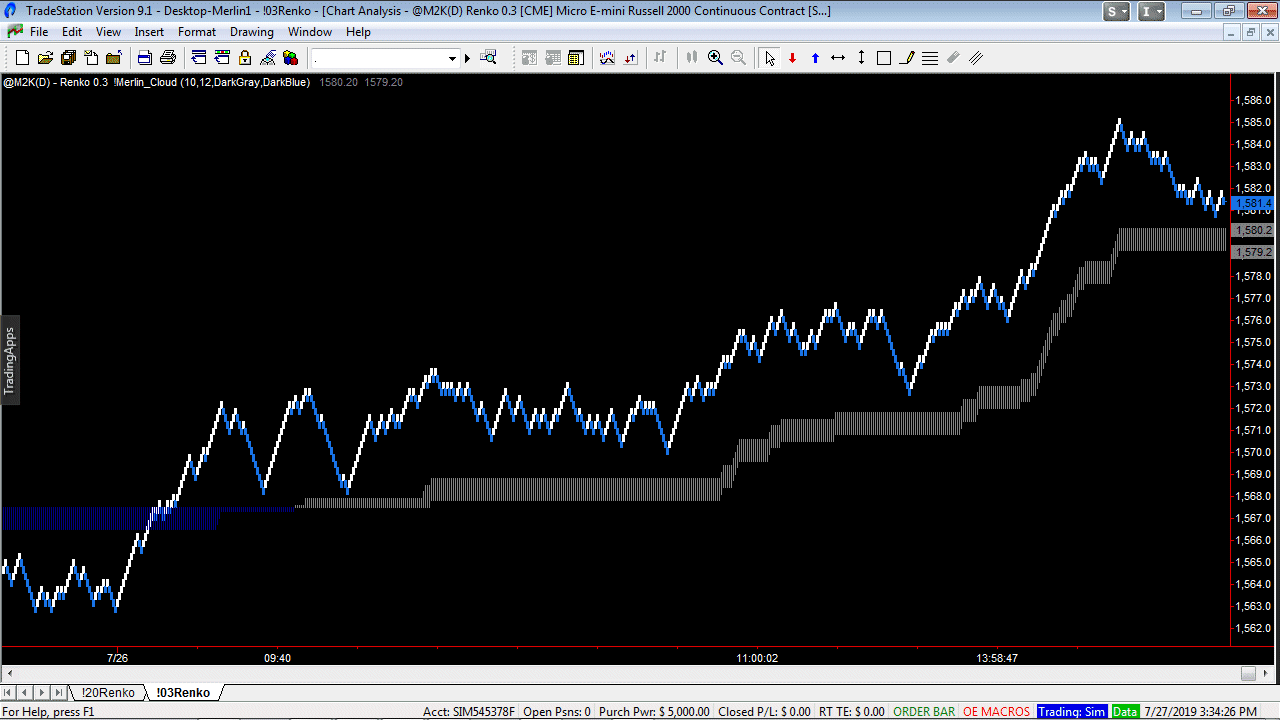
Task: Click Purch Pwr: $ 5,000.00 status text
Action: 654,712
